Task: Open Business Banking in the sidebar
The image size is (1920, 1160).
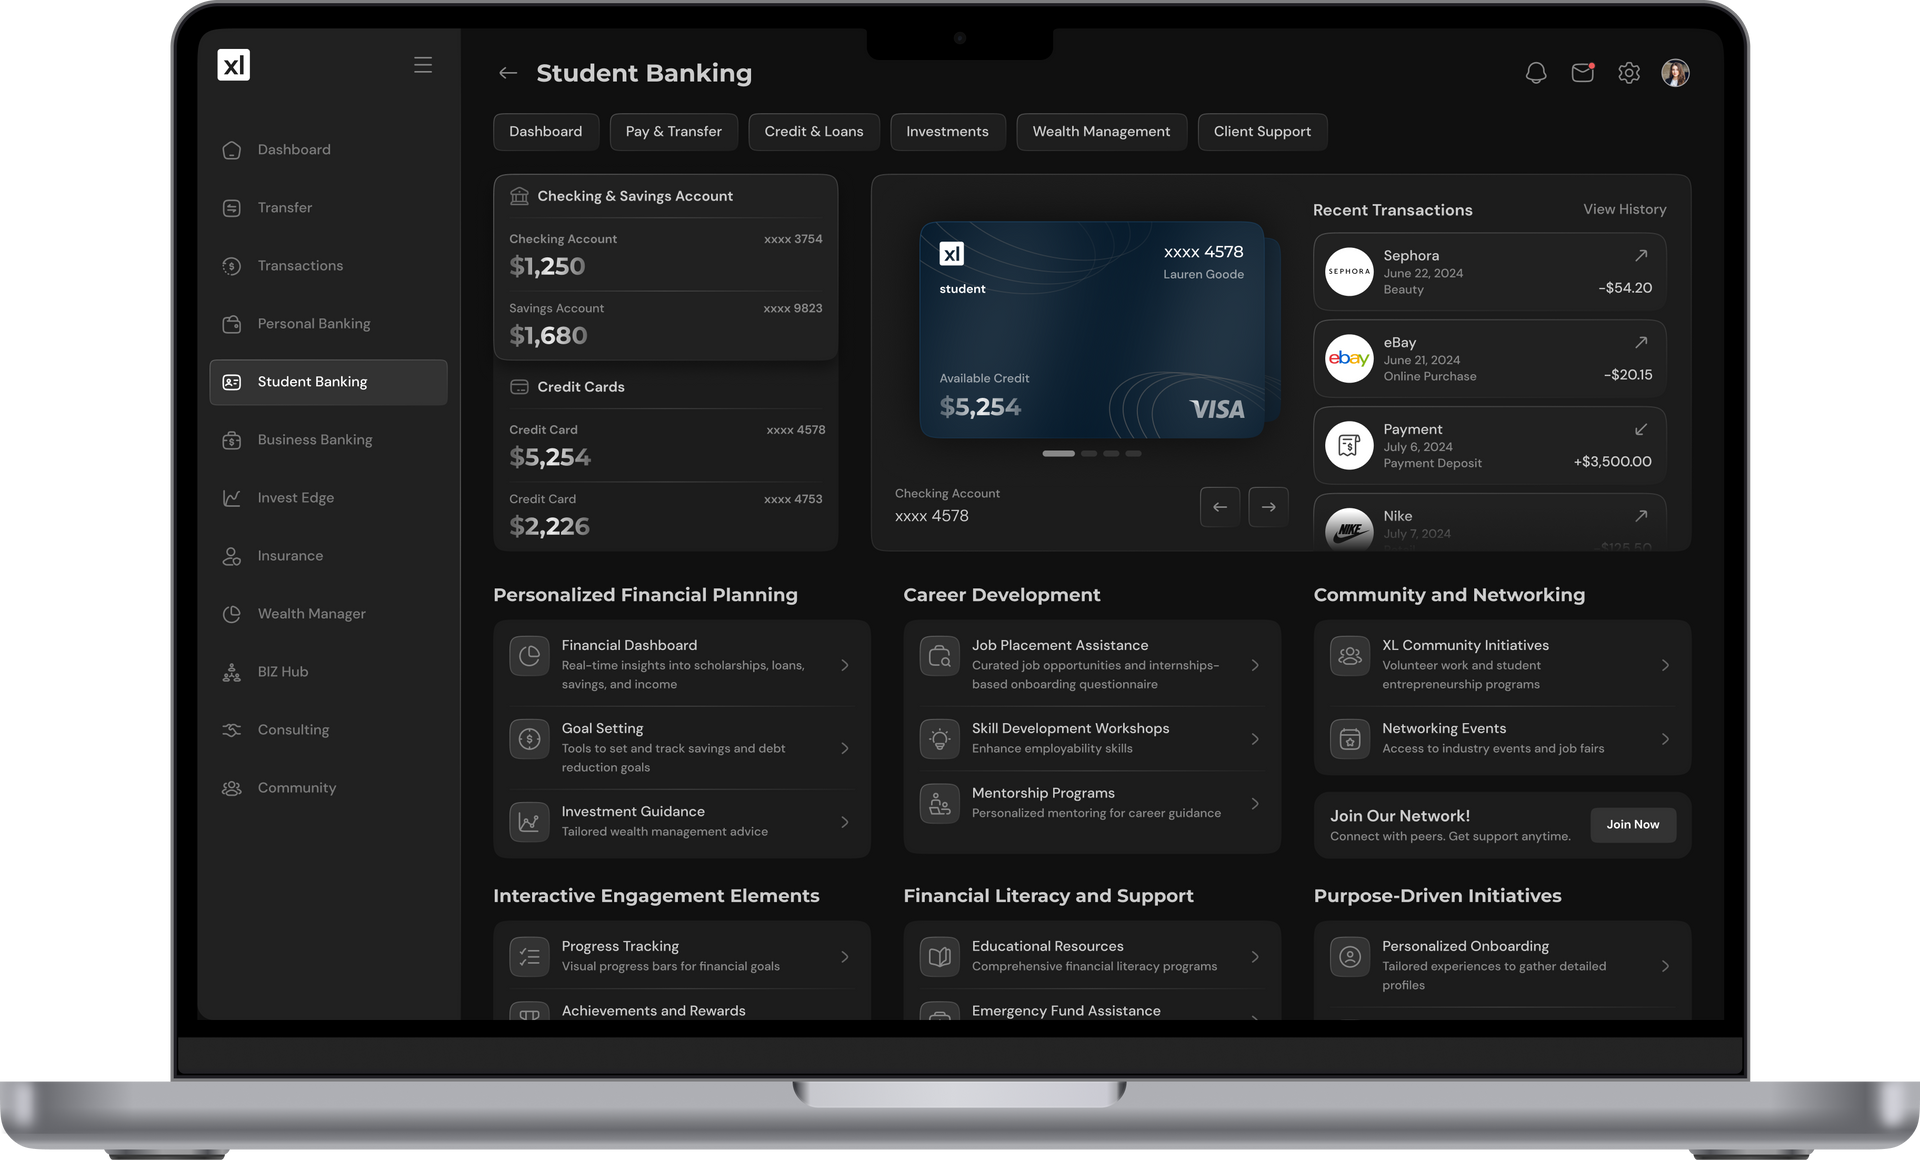Action: tap(328, 440)
